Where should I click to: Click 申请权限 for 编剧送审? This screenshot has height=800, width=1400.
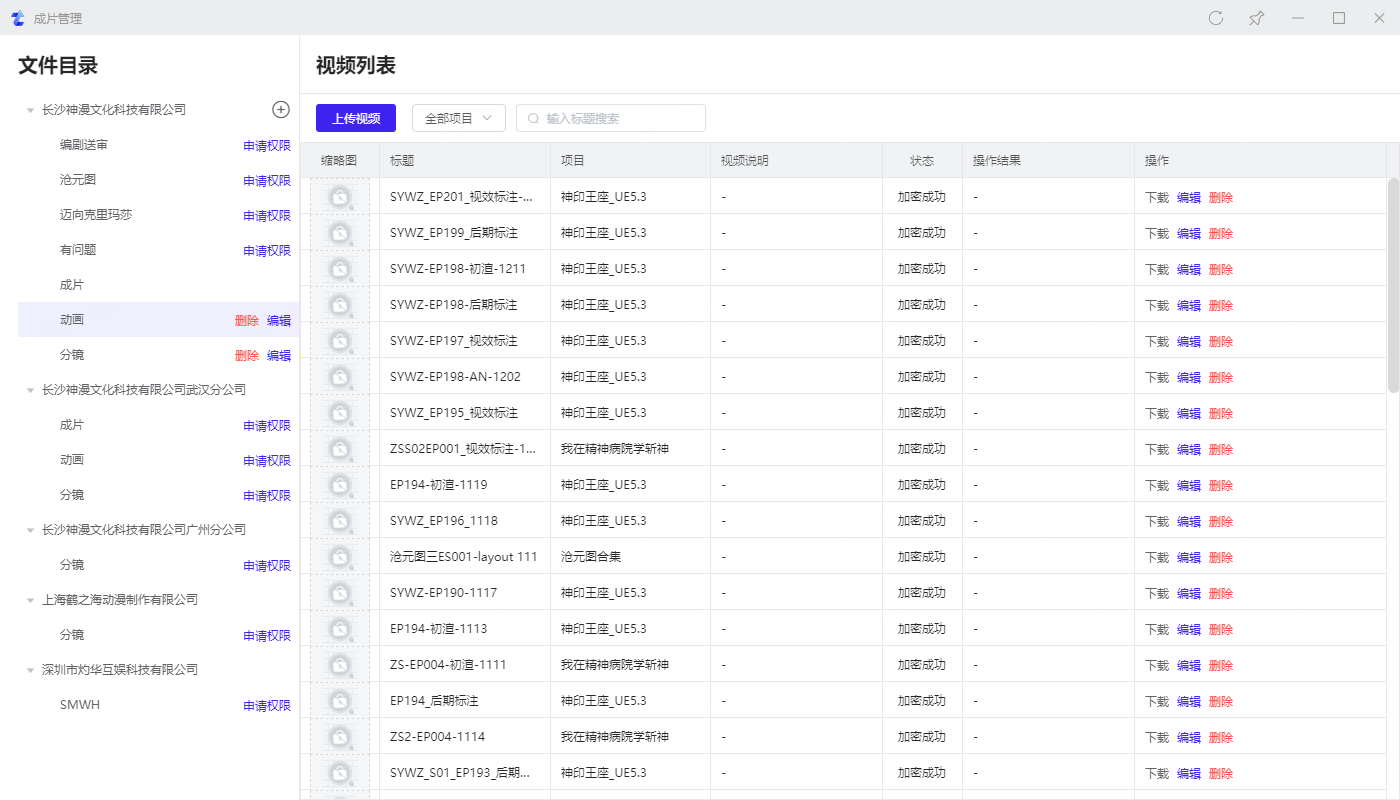click(x=267, y=146)
